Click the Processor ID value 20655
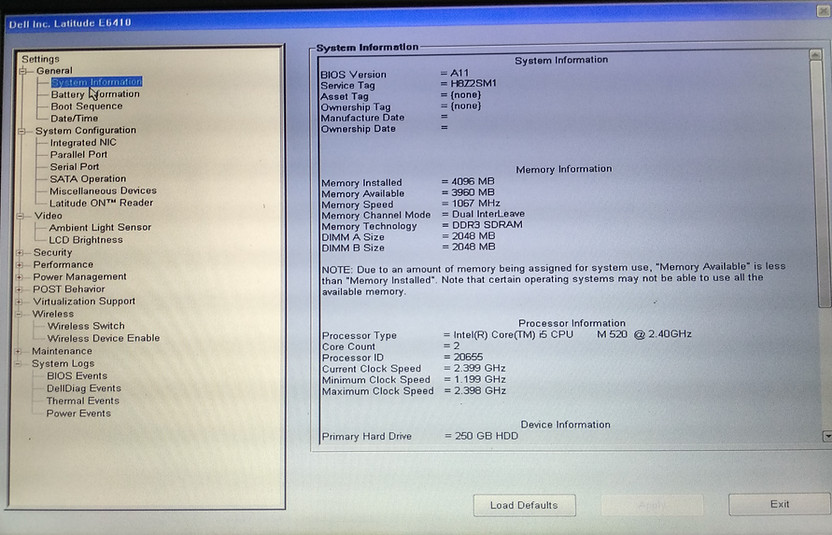The width and height of the screenshot is (832, 535). click(469, 357)
